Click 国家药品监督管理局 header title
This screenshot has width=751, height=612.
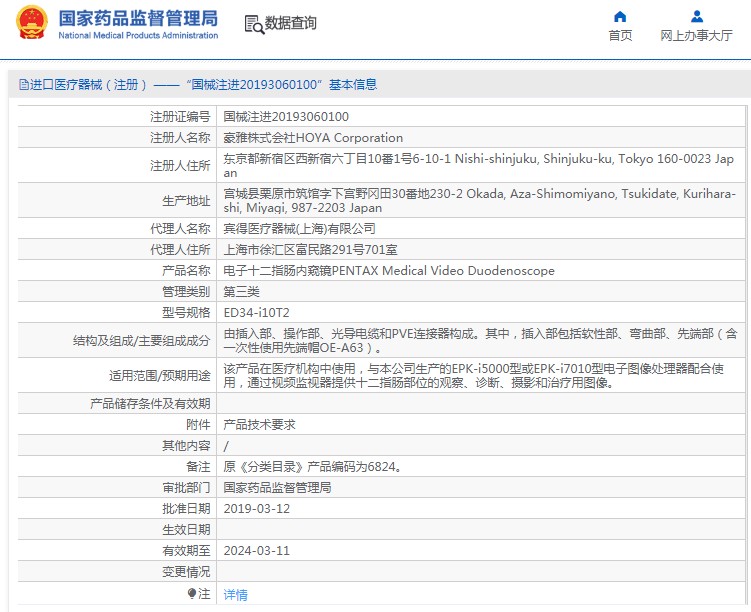tap(138, 18)
